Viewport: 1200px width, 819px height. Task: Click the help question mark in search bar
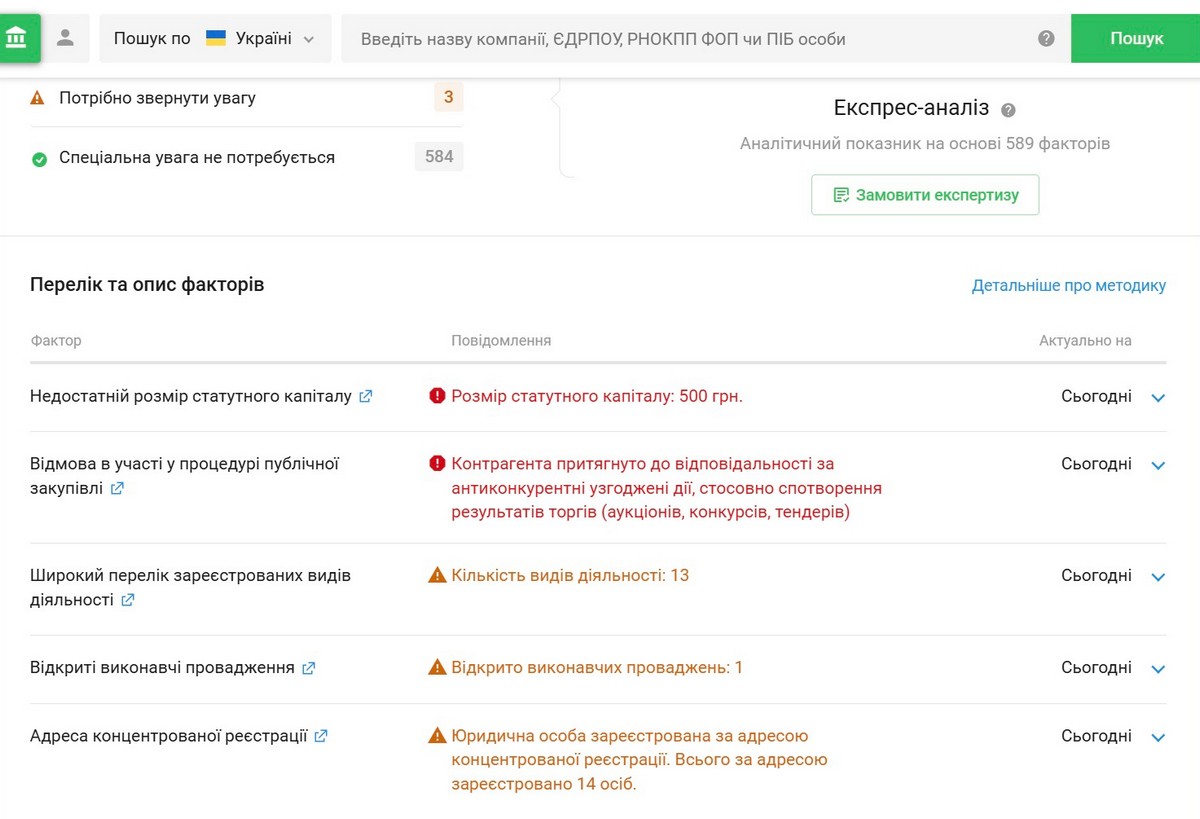[1046, 39]
